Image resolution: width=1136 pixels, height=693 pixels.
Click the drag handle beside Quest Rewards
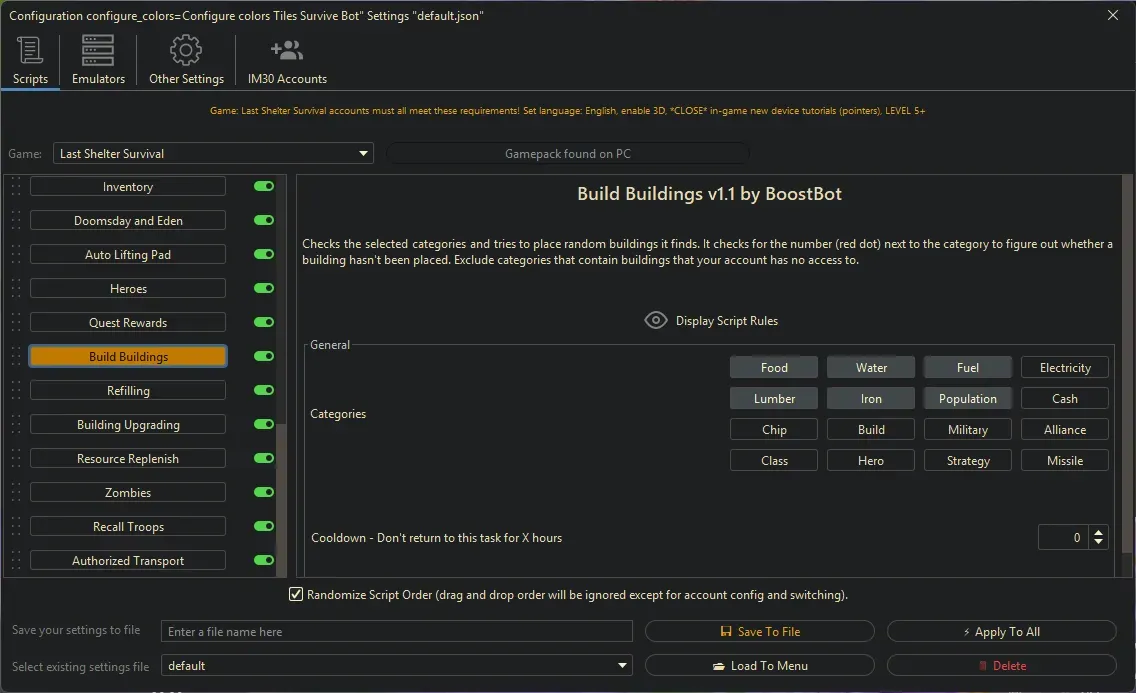[16, 323]
